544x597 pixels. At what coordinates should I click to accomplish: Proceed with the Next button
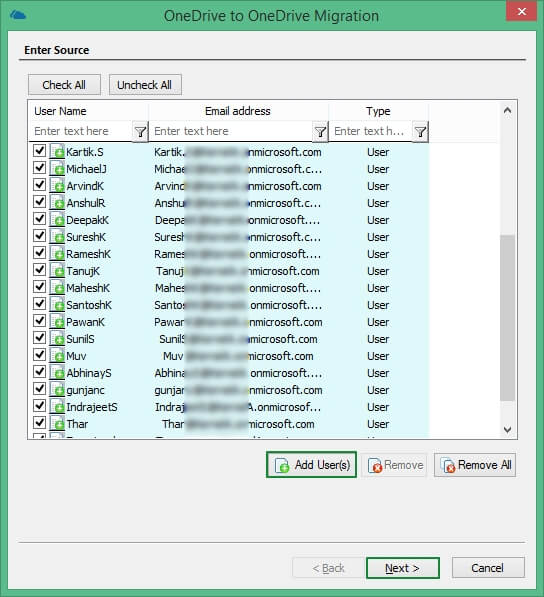click(x=403, y=568)
